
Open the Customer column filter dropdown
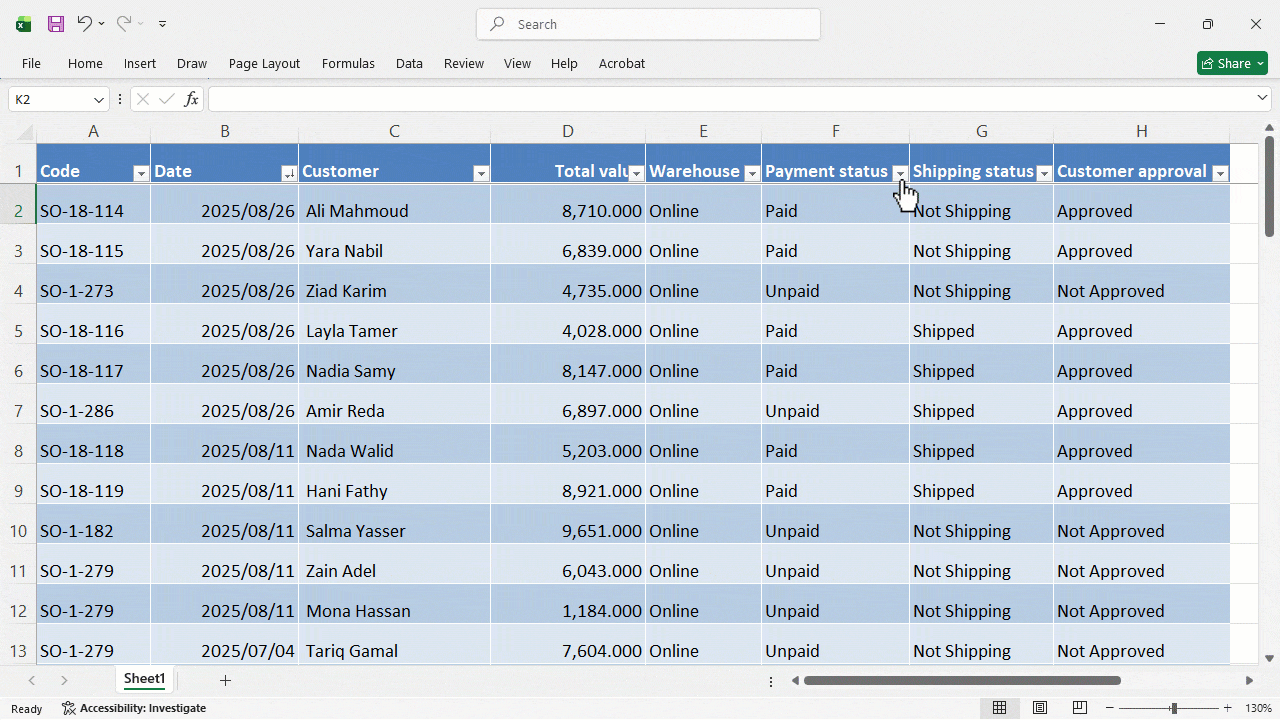pyautogui.click(x=481, y=173)
